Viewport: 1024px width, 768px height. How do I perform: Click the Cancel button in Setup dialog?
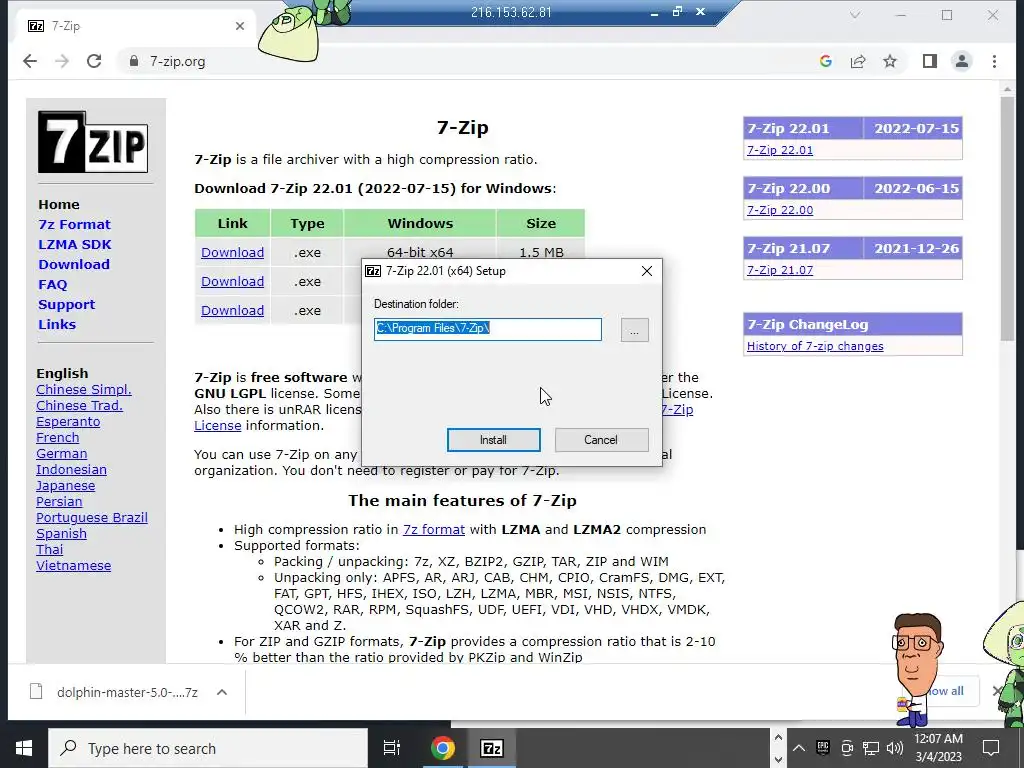point(601,440)
